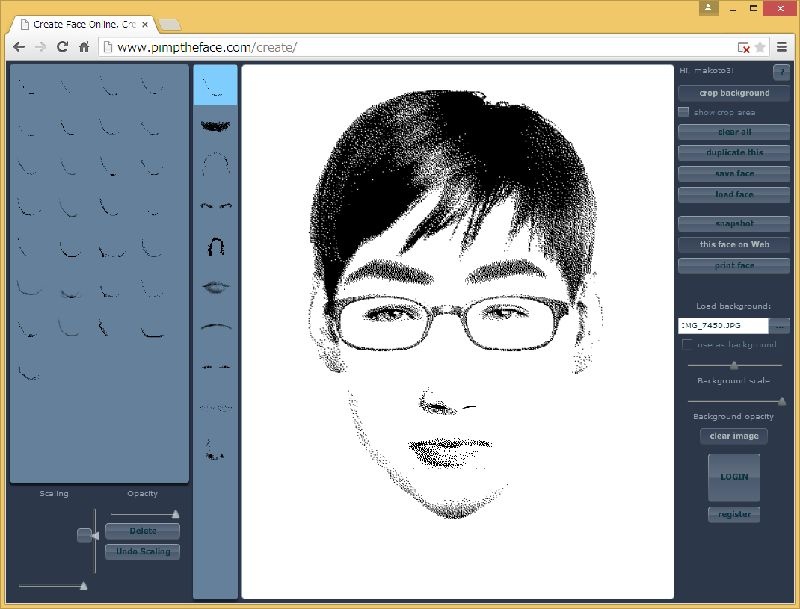The image size is (800, 609).
Task: Click the Undo Scaling button
Action: click(x=142, y=552)
